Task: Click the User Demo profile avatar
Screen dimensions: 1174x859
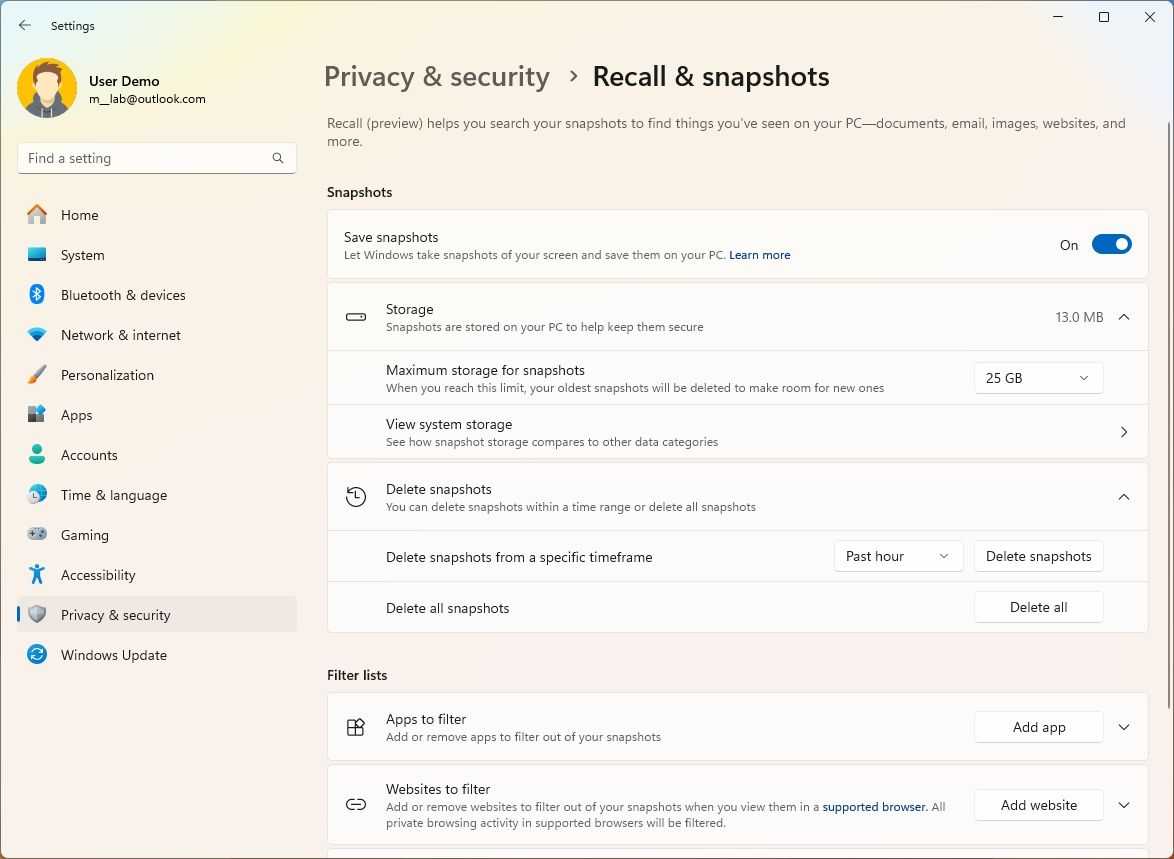Action: (x=47, y=88)
